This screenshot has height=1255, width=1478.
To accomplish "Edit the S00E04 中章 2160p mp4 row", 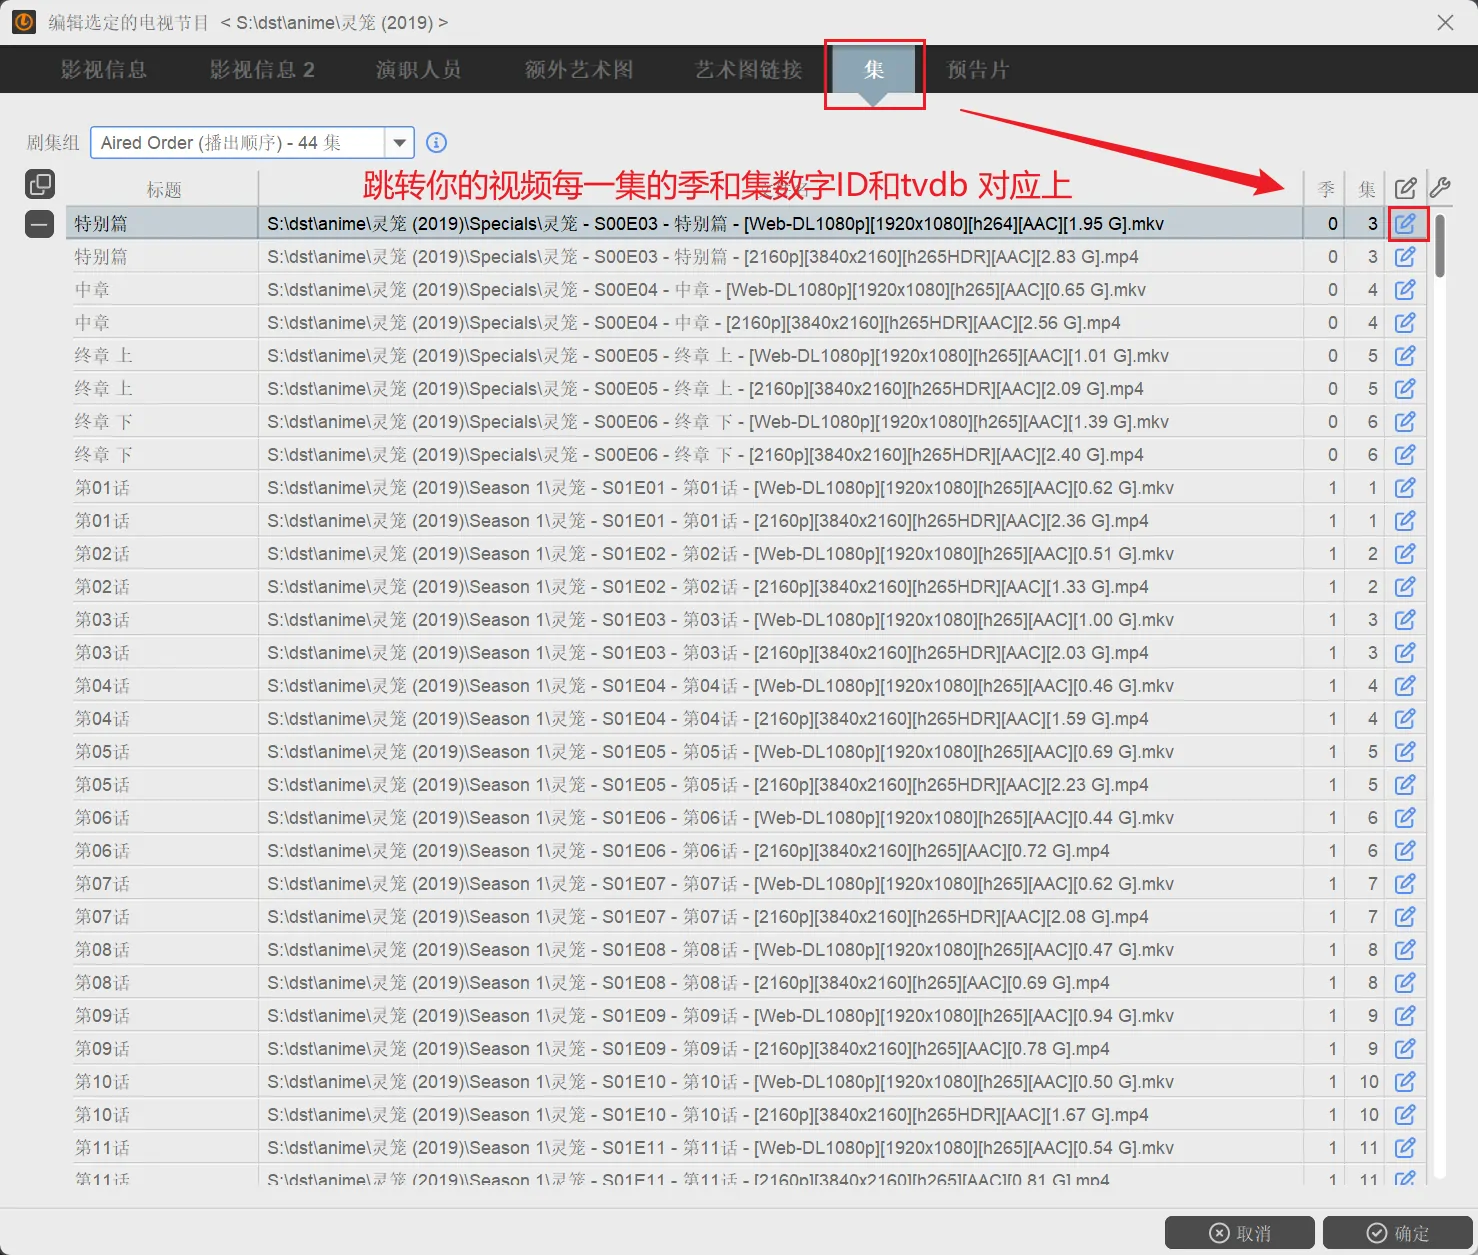I will click(x=1405, y=323).
